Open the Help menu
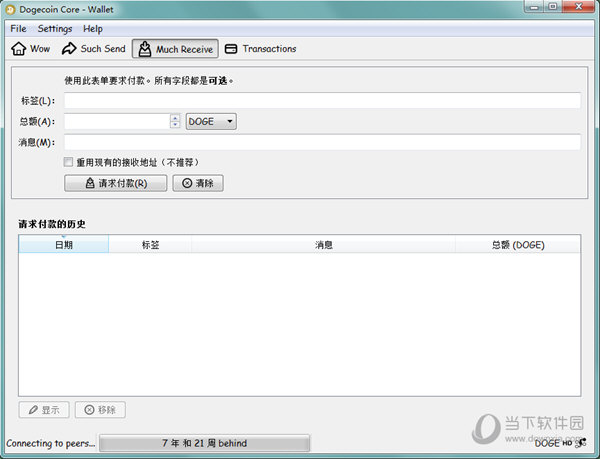600x459 pixels. click(93, 29)
